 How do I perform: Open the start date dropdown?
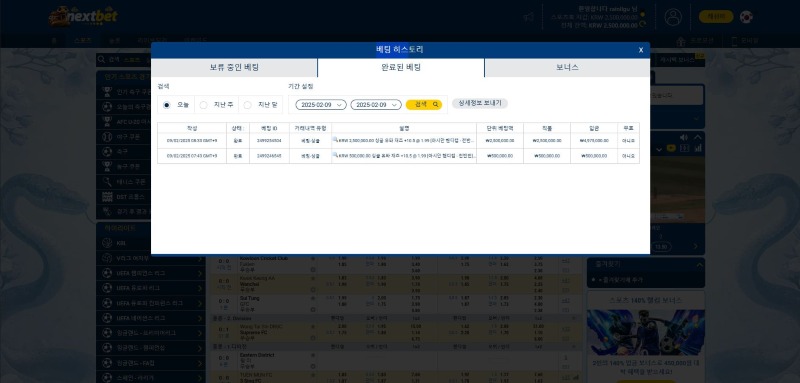[x=321, y=105]
